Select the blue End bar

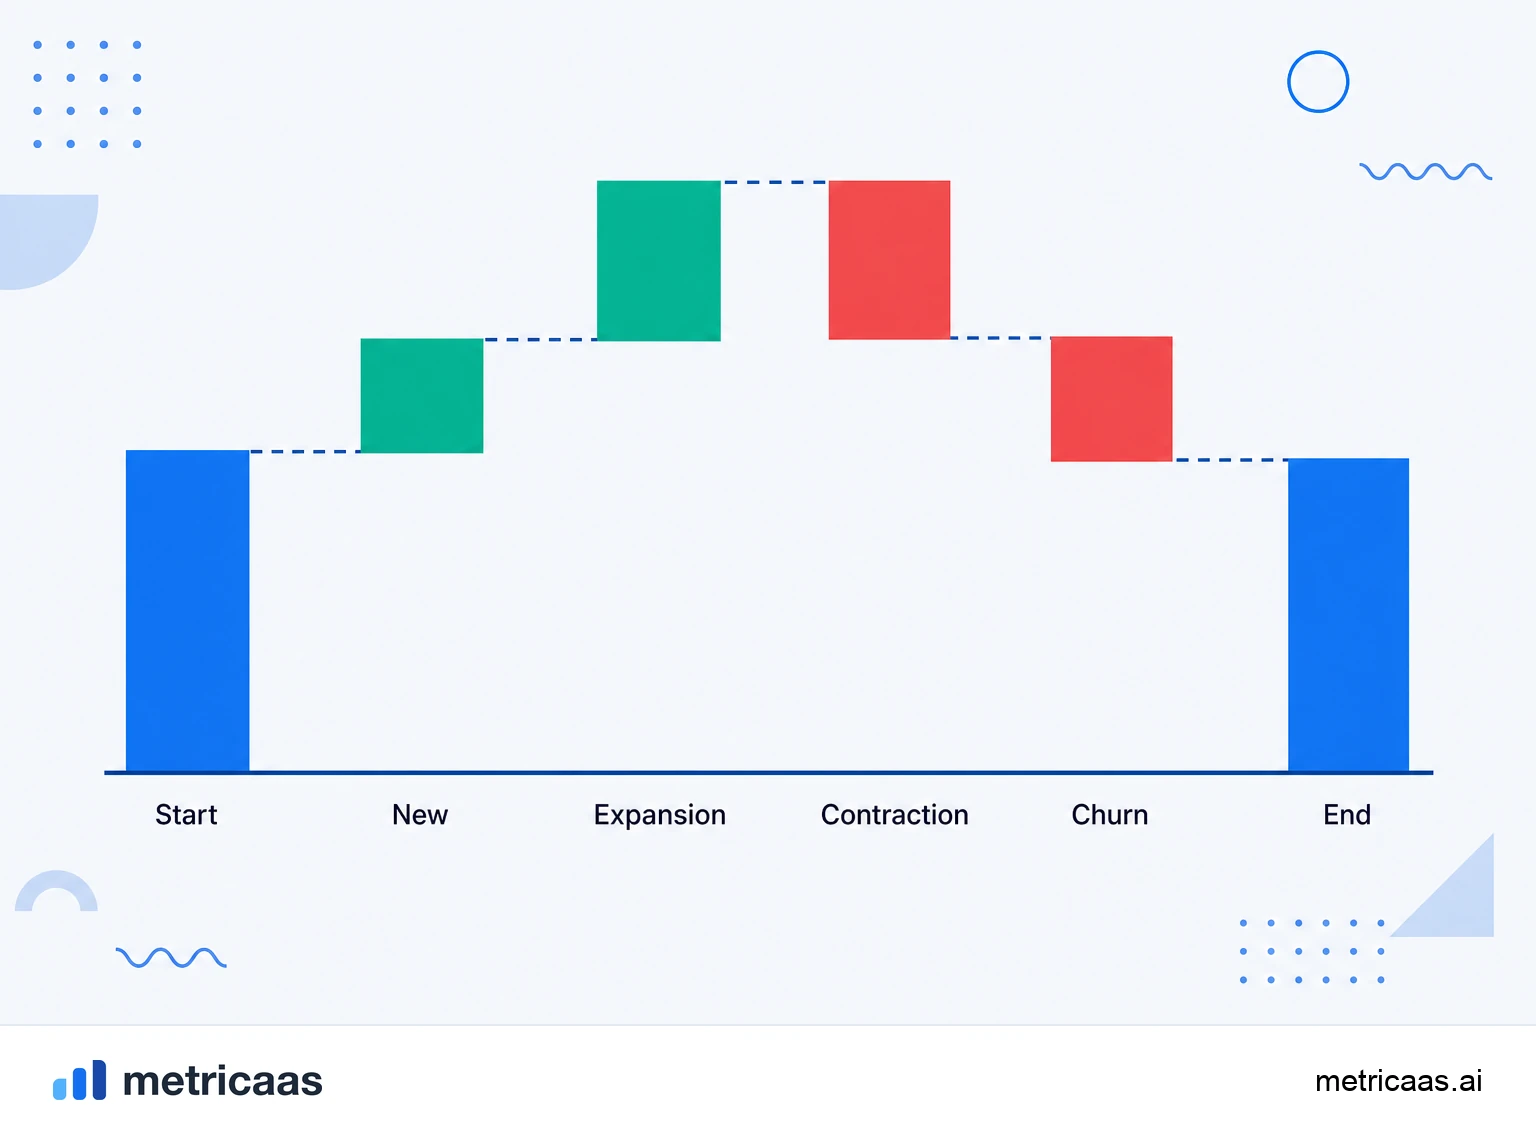click(1348, 615)
